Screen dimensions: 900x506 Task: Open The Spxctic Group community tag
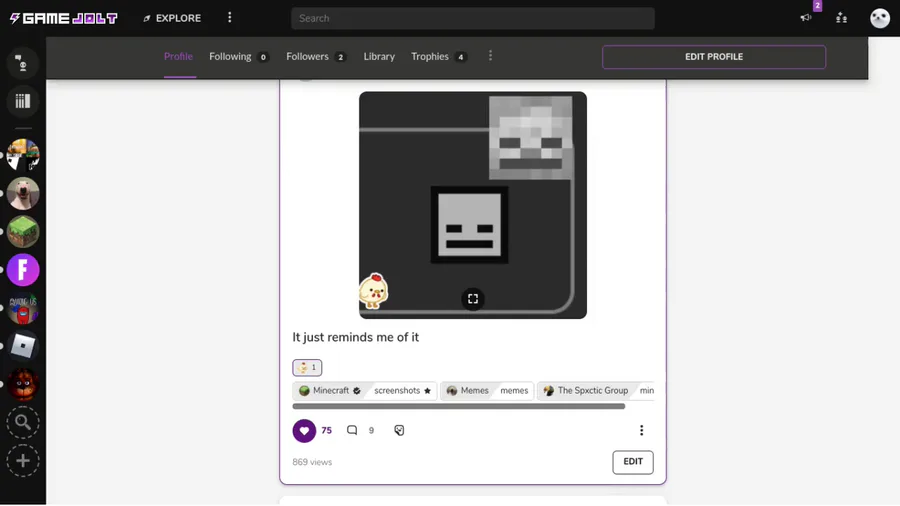tap(586, 391)
